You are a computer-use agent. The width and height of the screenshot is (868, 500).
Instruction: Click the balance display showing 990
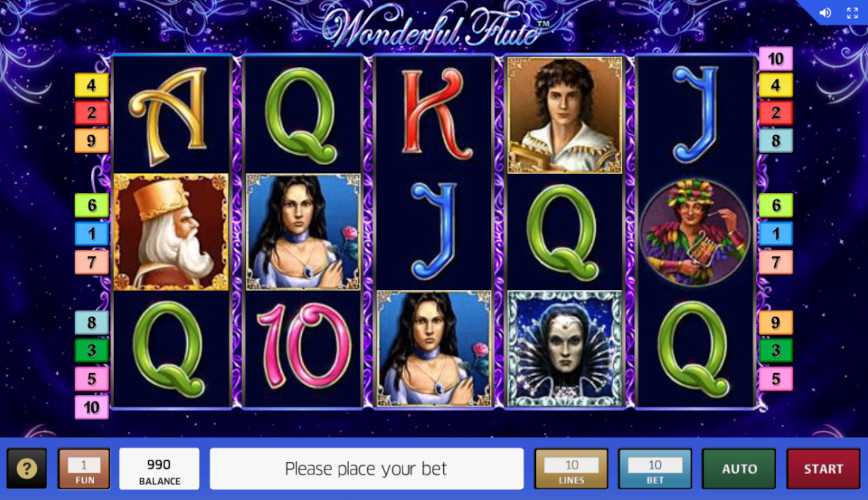click(159, 468)
